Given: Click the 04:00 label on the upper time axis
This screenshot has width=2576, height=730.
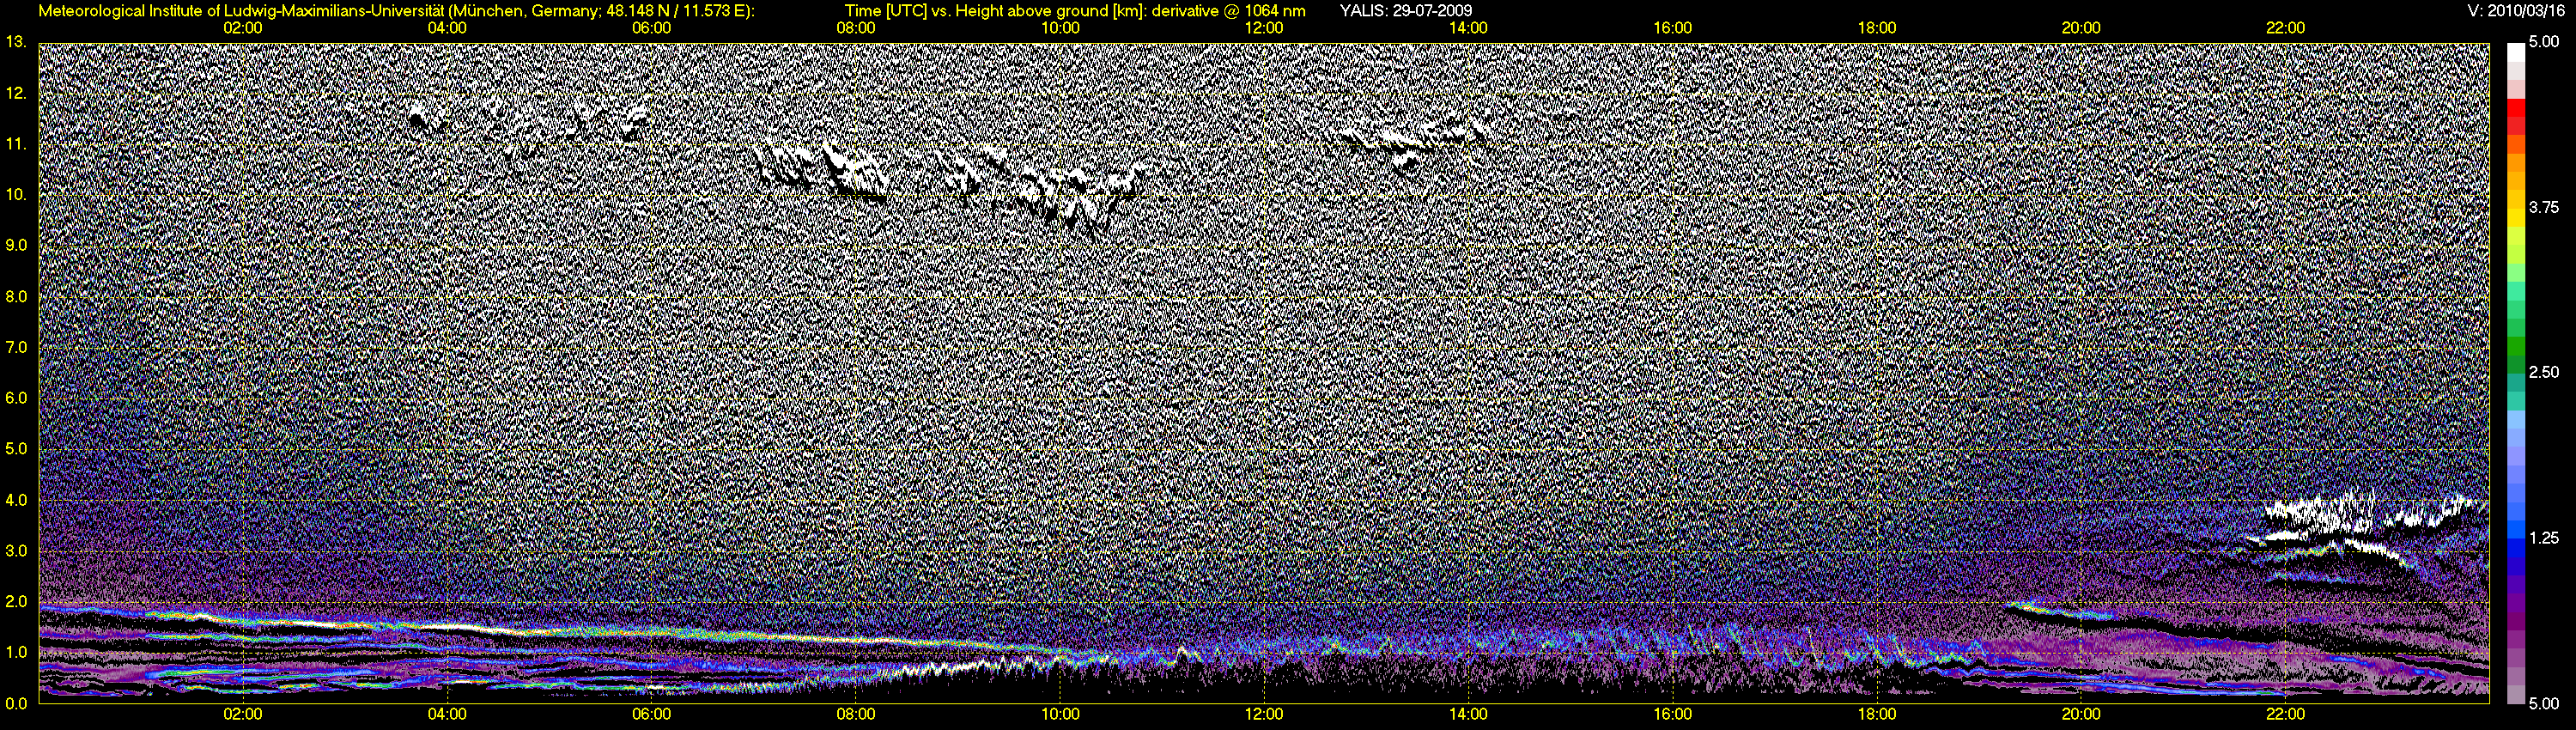Looking at the screenshot, I should 447,28.
